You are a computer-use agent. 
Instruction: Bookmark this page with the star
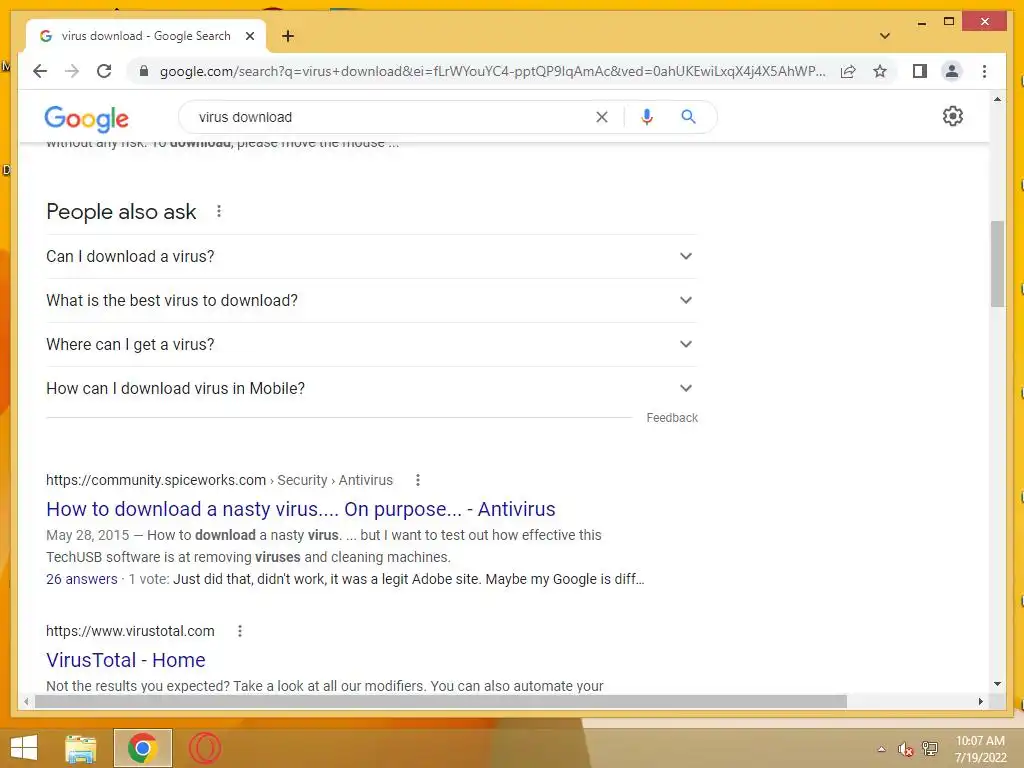[880, 71]
